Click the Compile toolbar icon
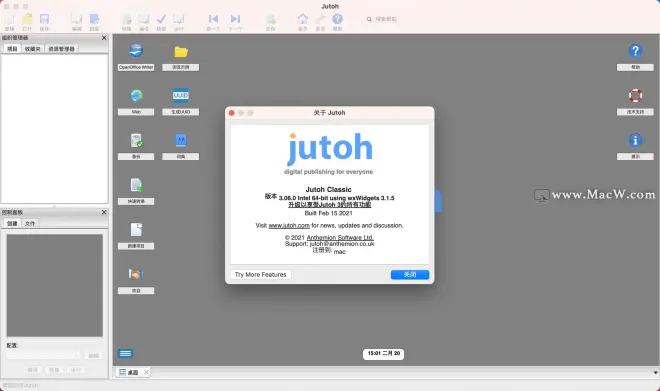This screenshot has height=391, width=660. point(126,19)
